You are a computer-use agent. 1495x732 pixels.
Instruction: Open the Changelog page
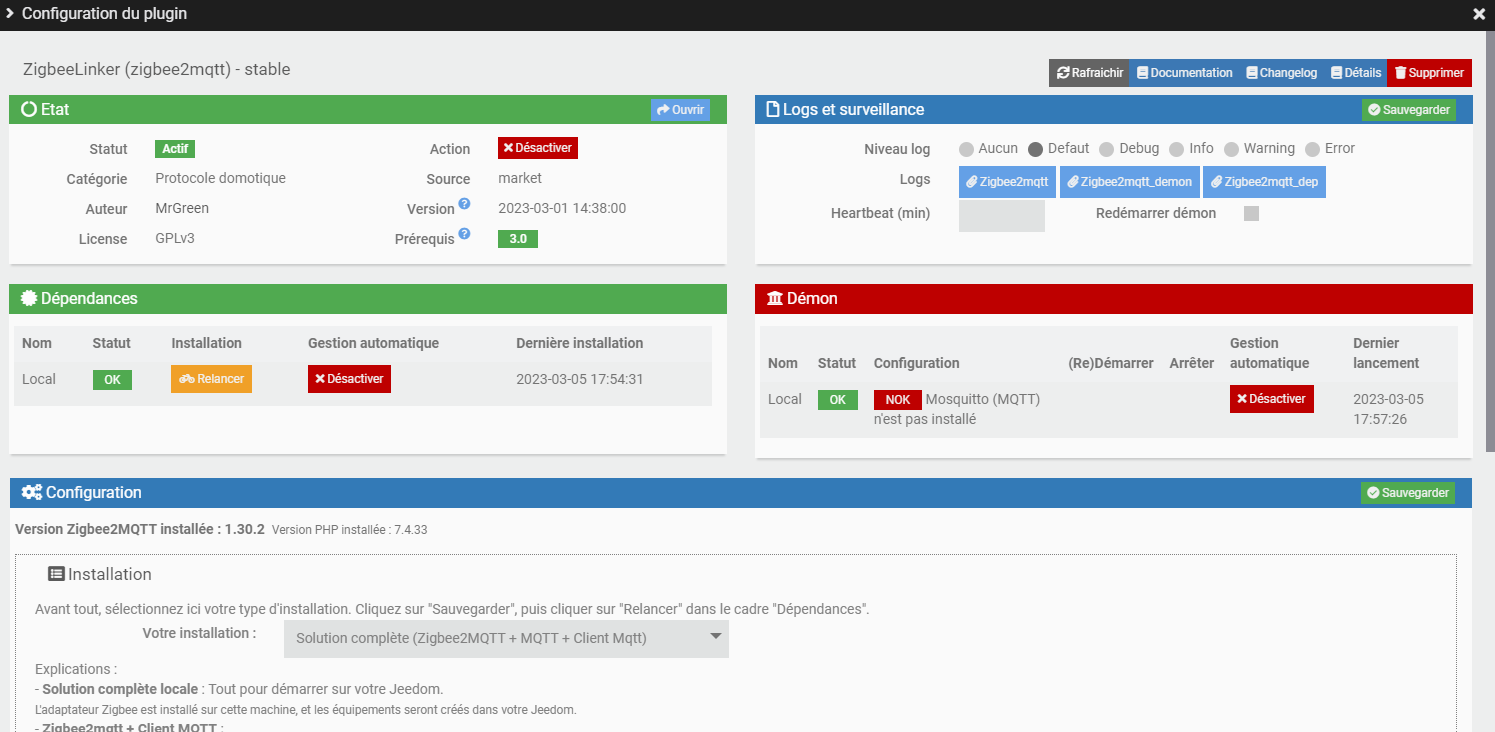click(x=1281, y=73)
